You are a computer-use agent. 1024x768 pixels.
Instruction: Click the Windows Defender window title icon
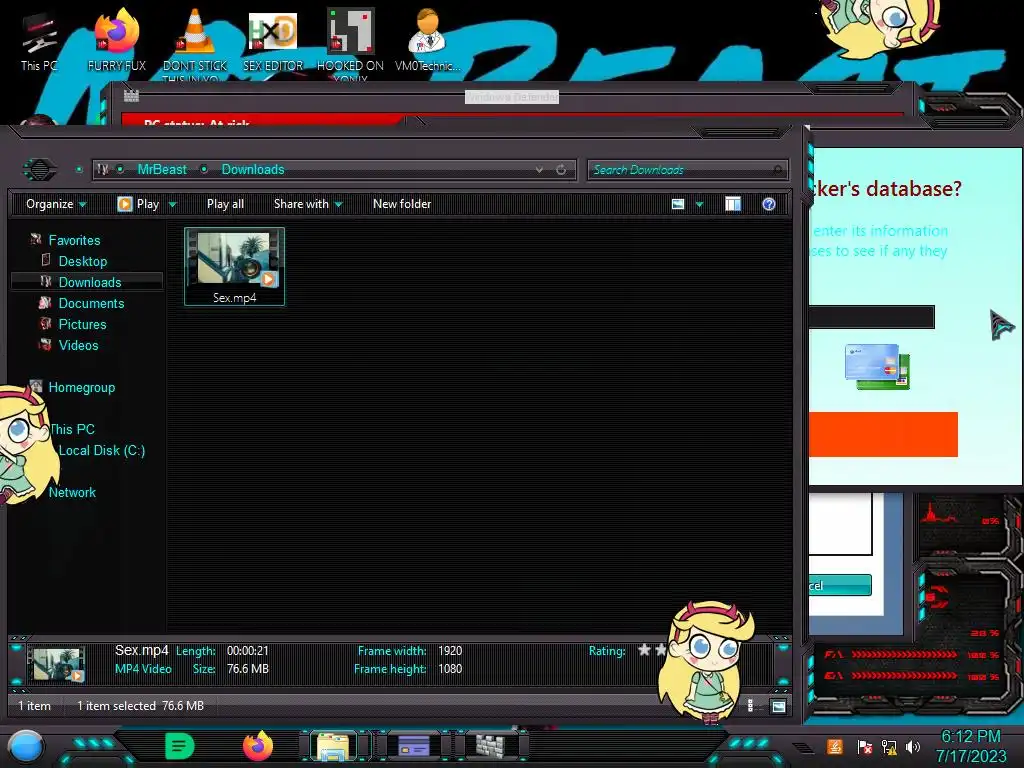pyautogui.click(x=131, y=96)
